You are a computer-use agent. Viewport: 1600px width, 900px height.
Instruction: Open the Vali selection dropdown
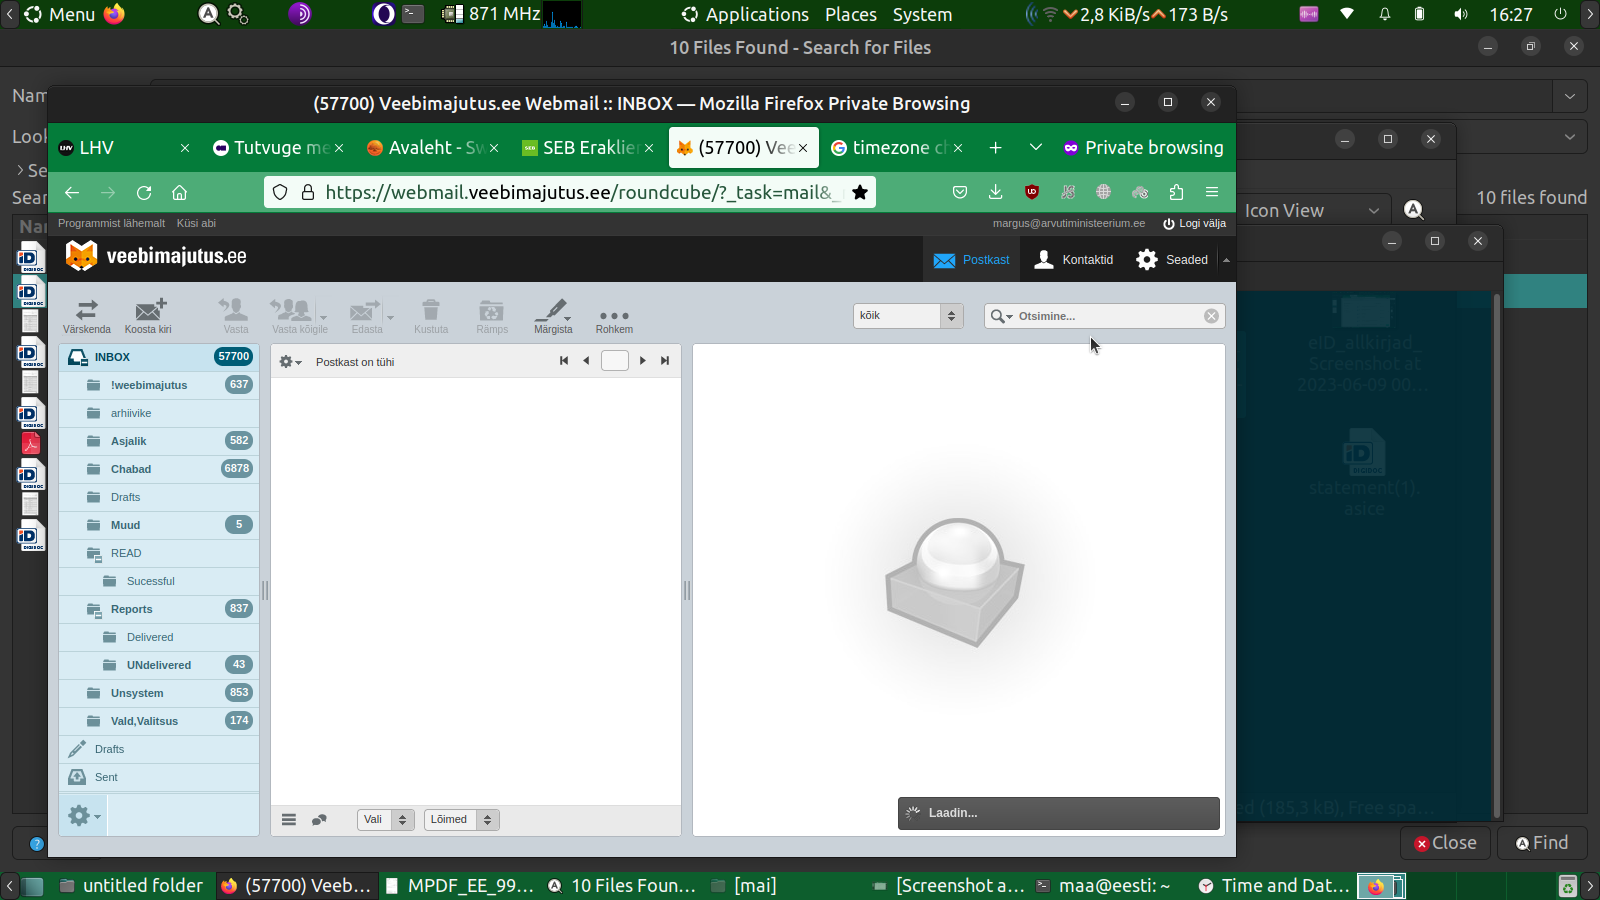pos(386,820)
